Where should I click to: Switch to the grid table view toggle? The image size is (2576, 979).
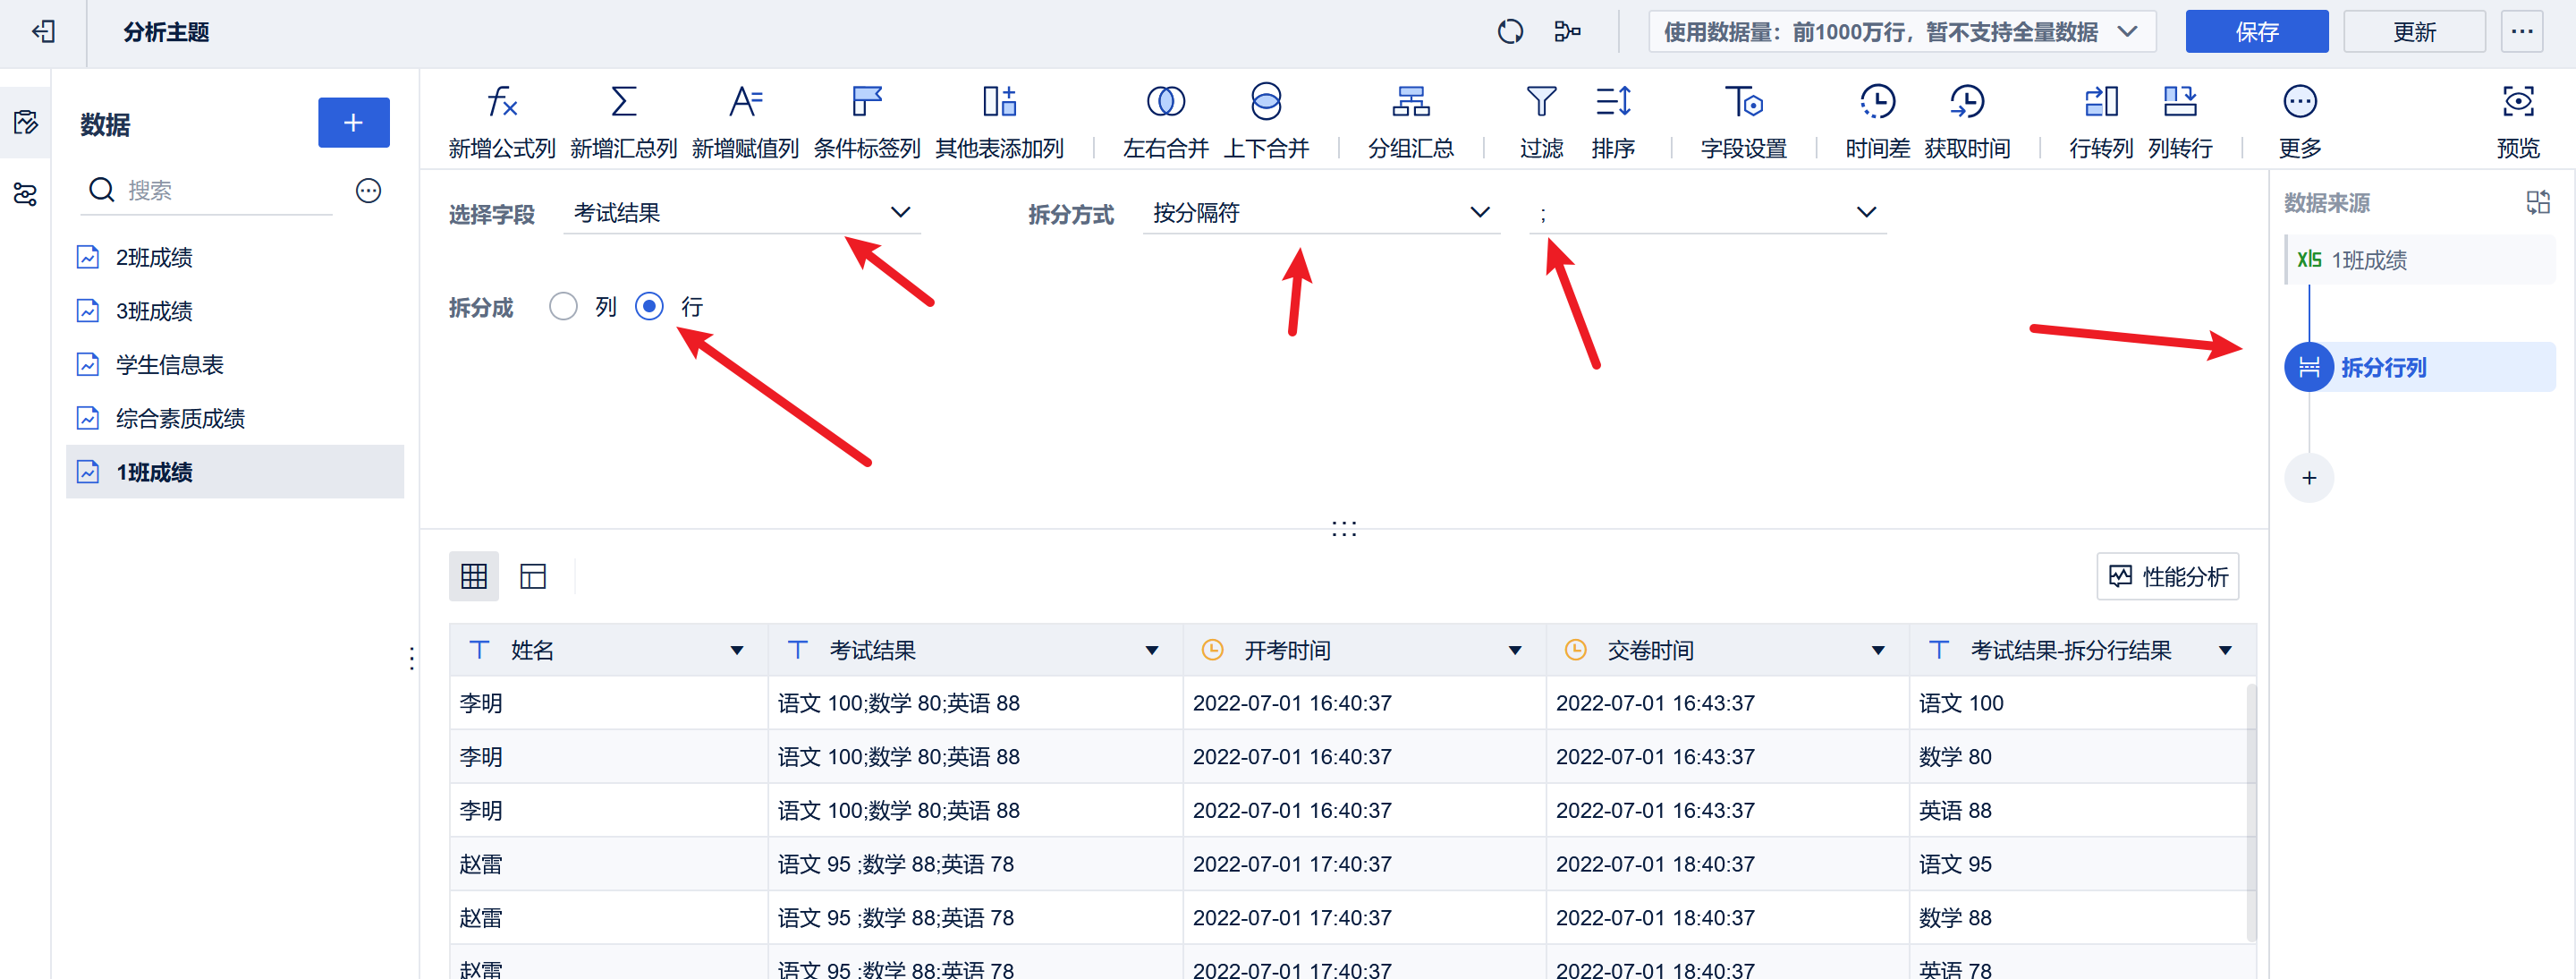pyautogui.click(x=474, y=576)
